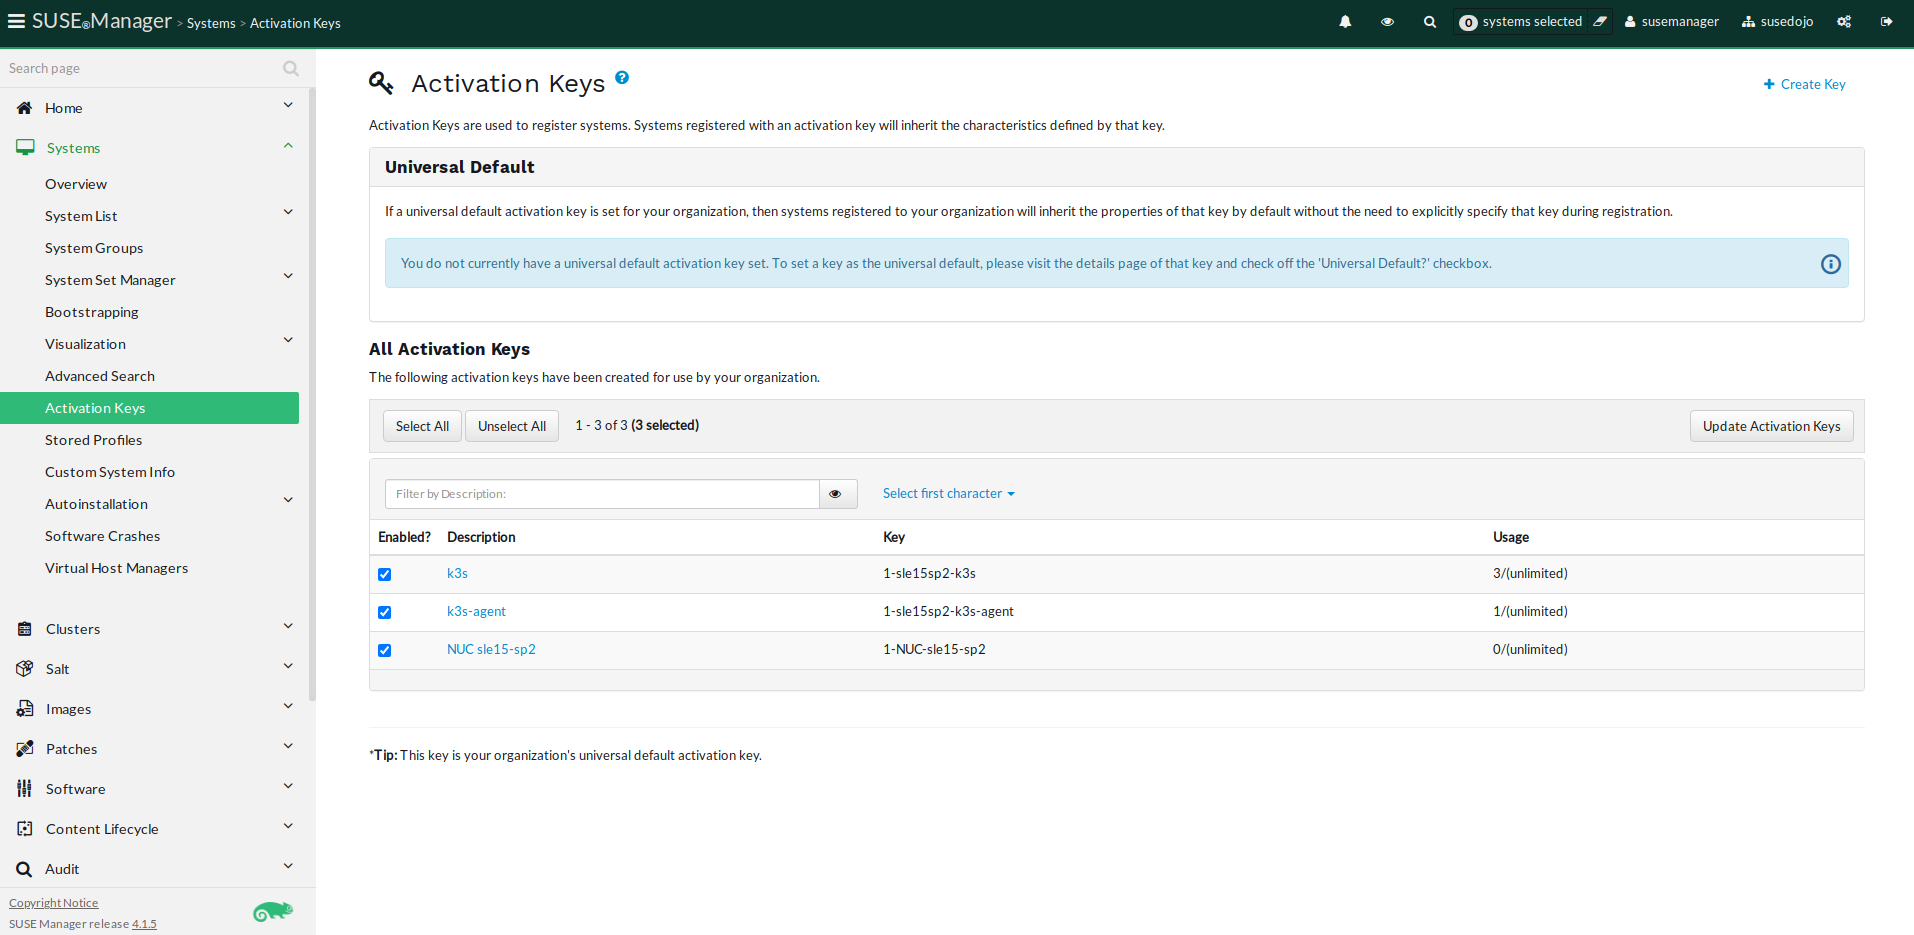Viewport: 1914px width, 935px height.
Task: Open preferences gears icon in header
Action: pos(1844,22)
